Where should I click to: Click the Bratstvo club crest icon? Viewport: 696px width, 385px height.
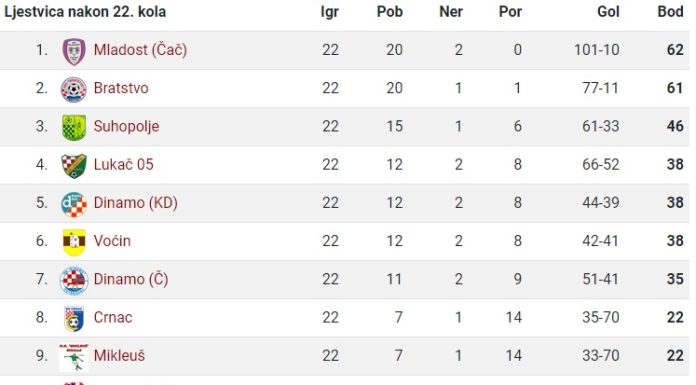coord(74,89)
